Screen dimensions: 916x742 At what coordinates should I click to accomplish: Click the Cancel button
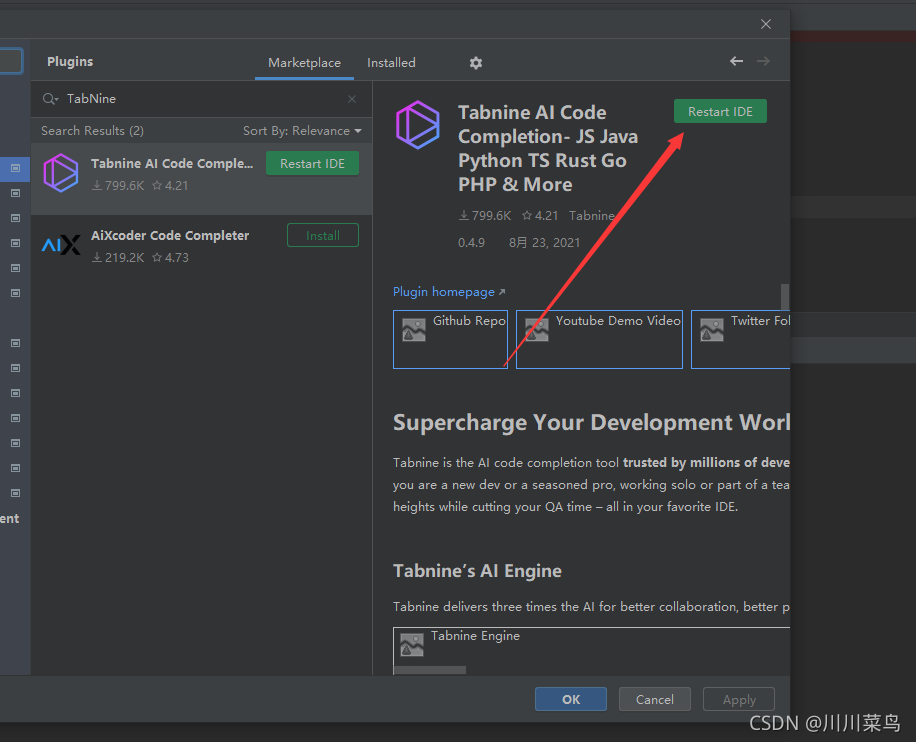(x=655, y=699)
